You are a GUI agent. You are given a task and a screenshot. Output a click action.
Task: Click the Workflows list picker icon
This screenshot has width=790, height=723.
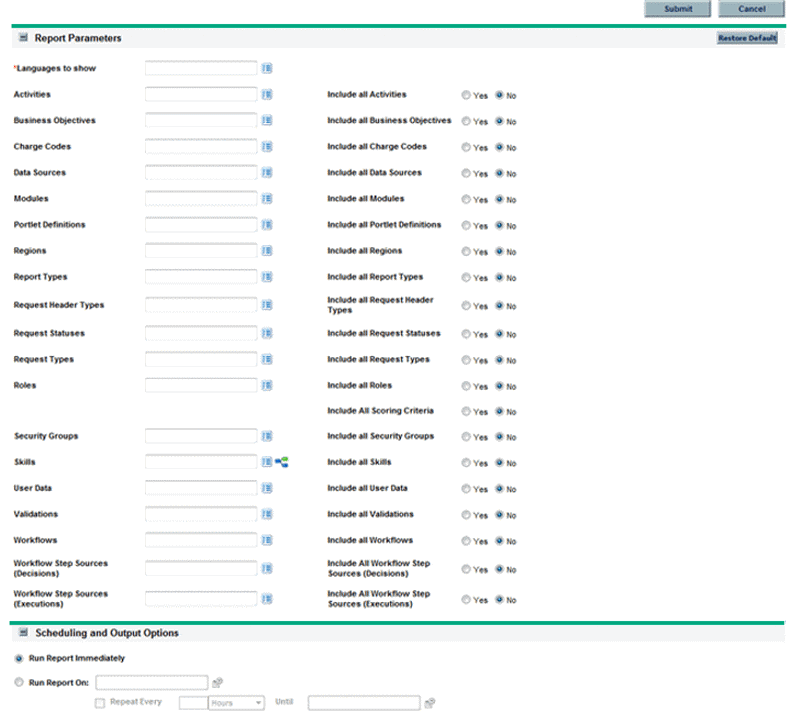[x=267, y=541]
